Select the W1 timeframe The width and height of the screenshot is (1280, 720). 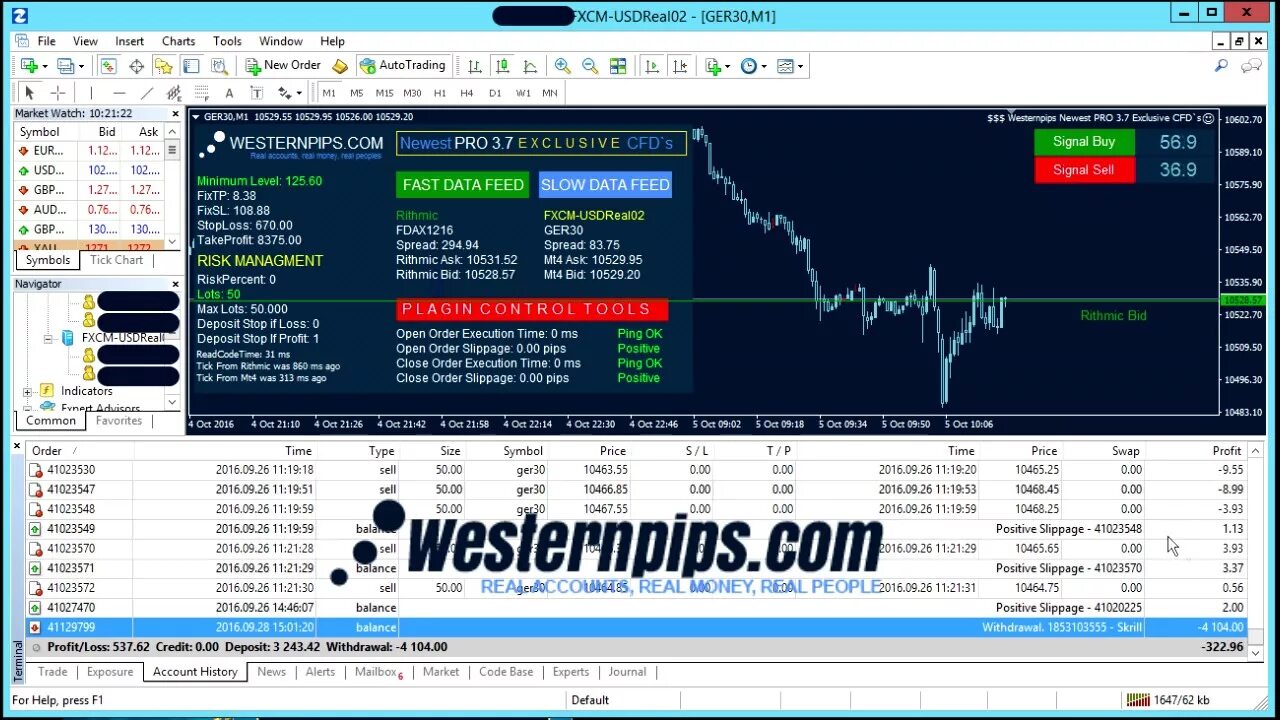523,93
